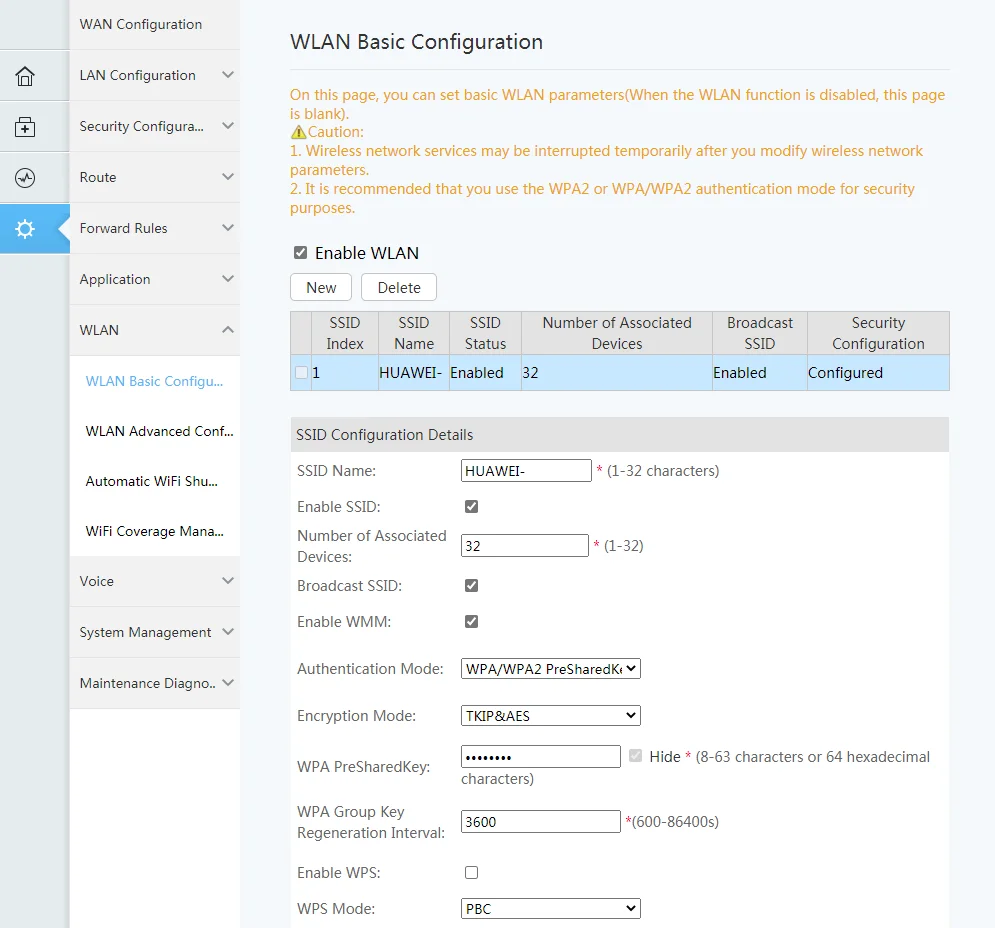Uncheck the Enable WLAN checkbox
995x928 pixels.
300,253
